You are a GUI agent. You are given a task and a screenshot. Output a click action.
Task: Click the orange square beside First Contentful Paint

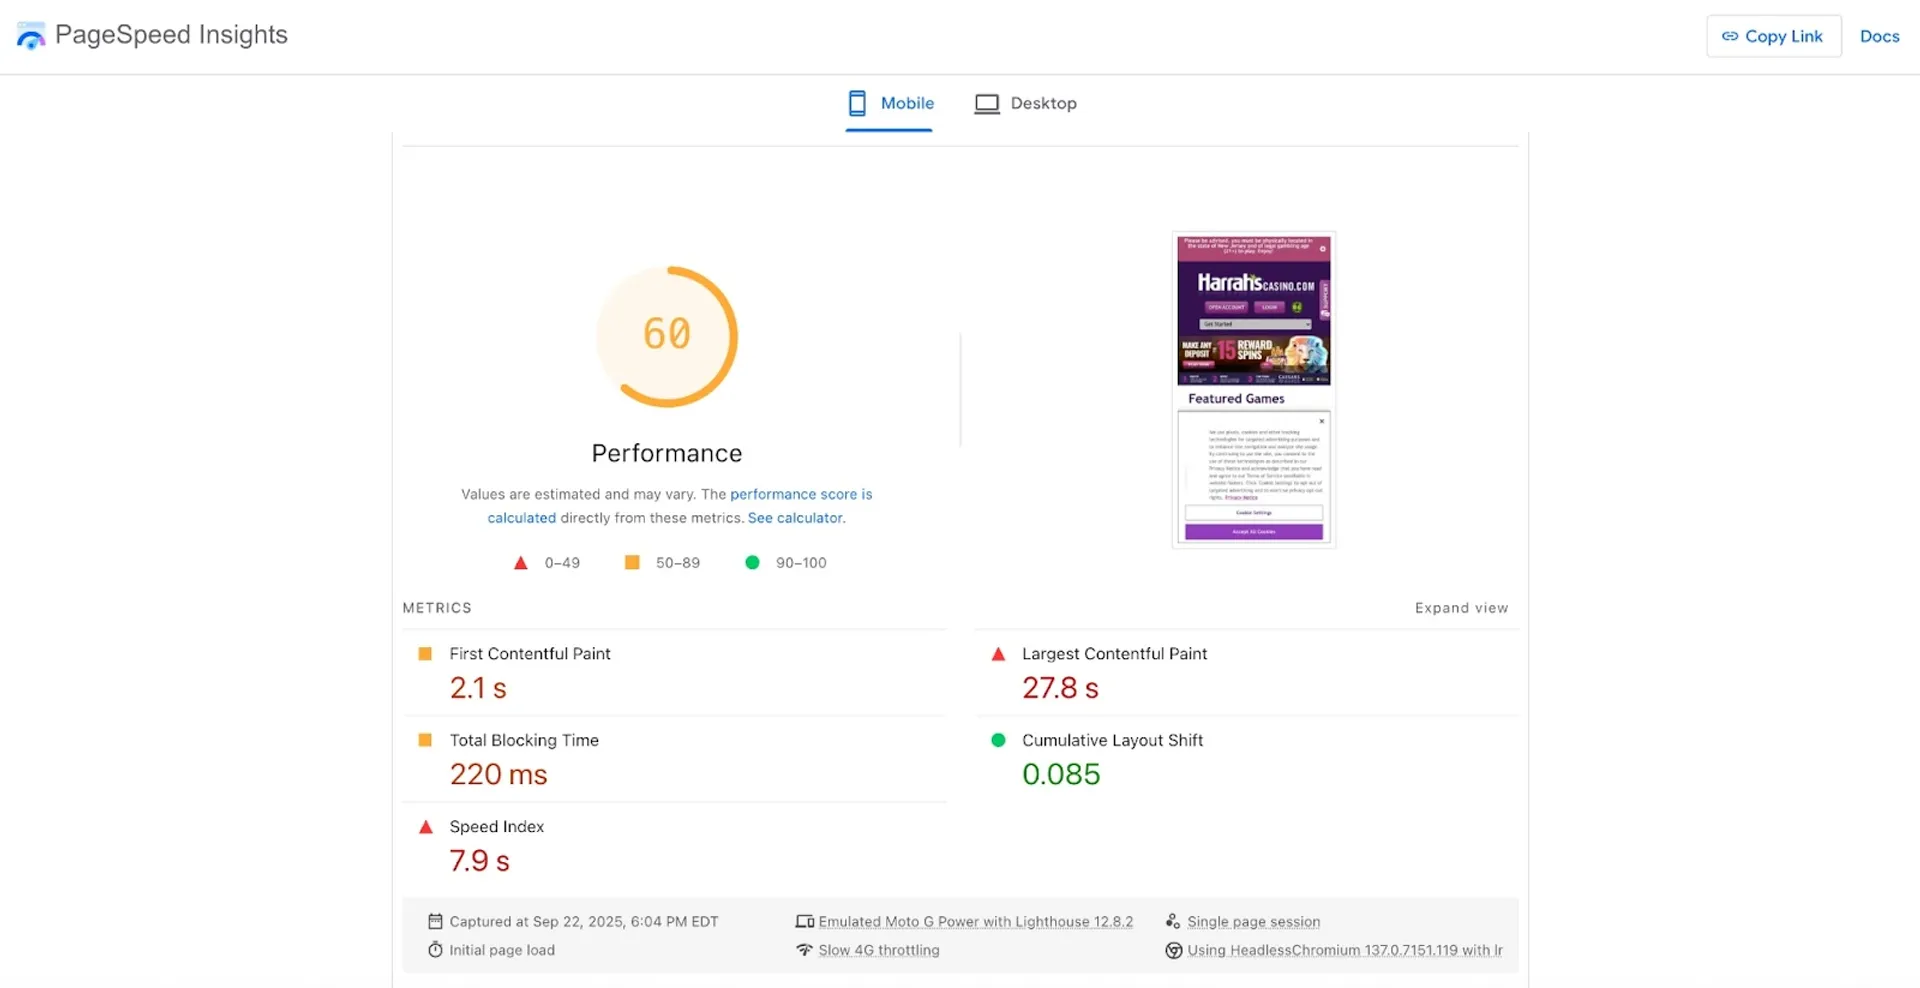coord(425,654)
